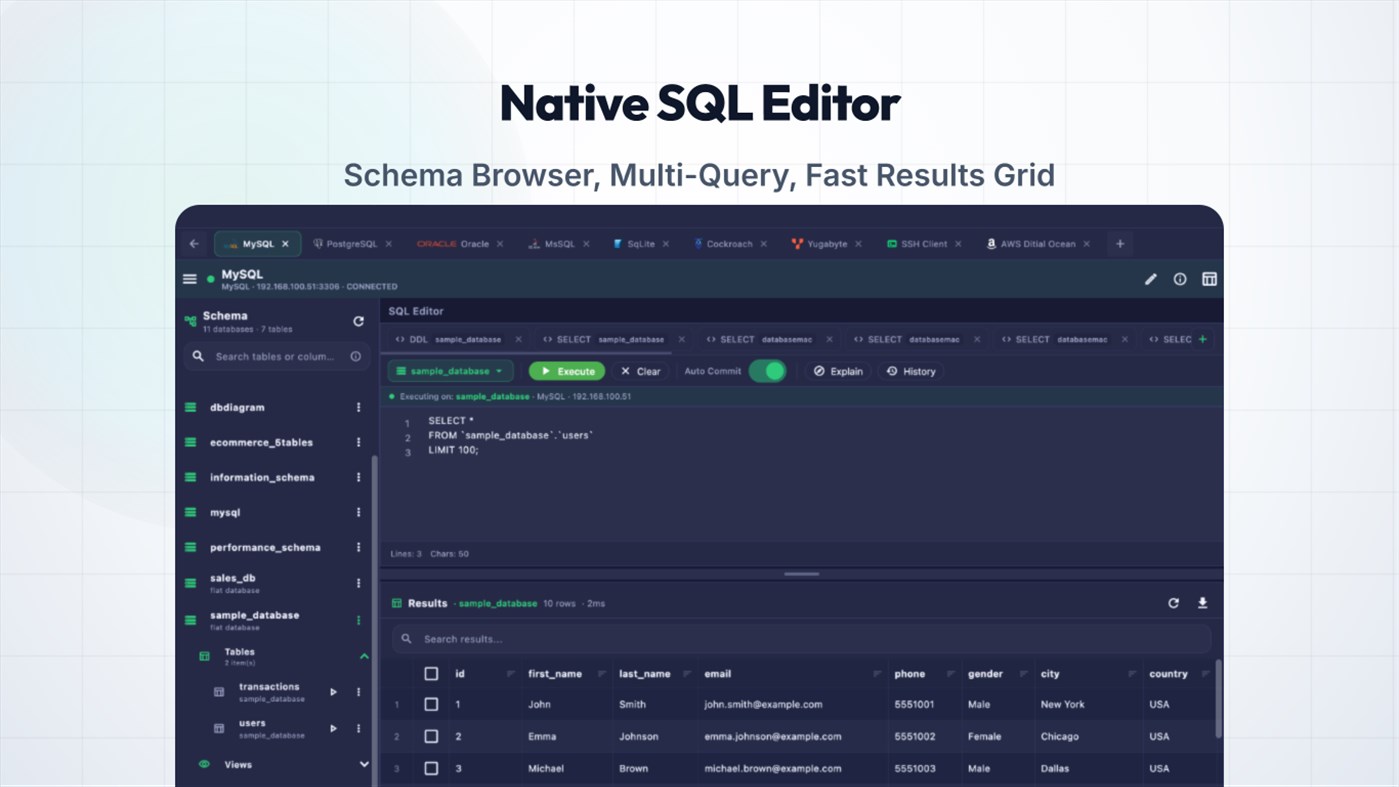Image resolution: width=1399 pixels, height=787 pixels.
Task: Toggle the Auto Commit switch
Action: tap(767, 371)
